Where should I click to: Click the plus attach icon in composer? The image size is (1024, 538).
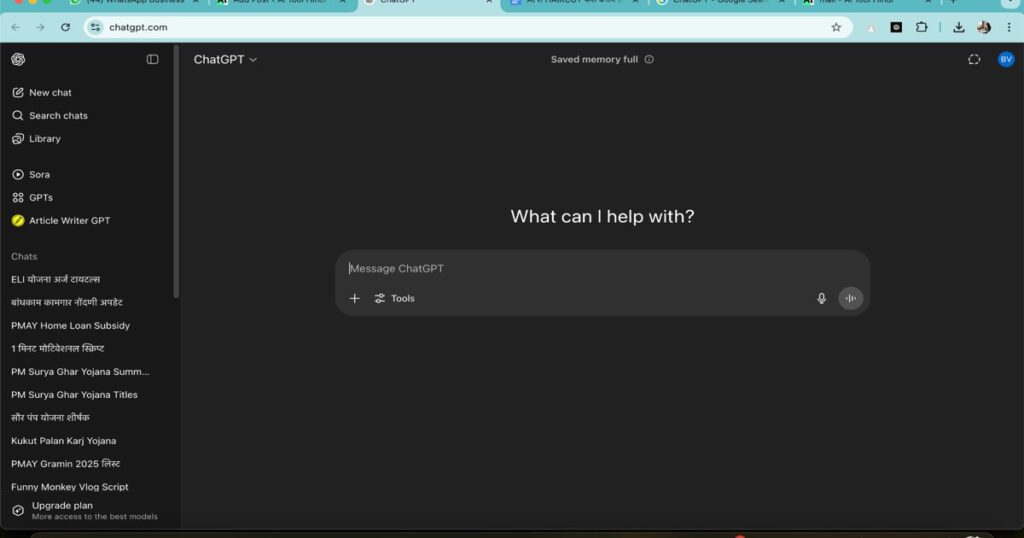355,298
